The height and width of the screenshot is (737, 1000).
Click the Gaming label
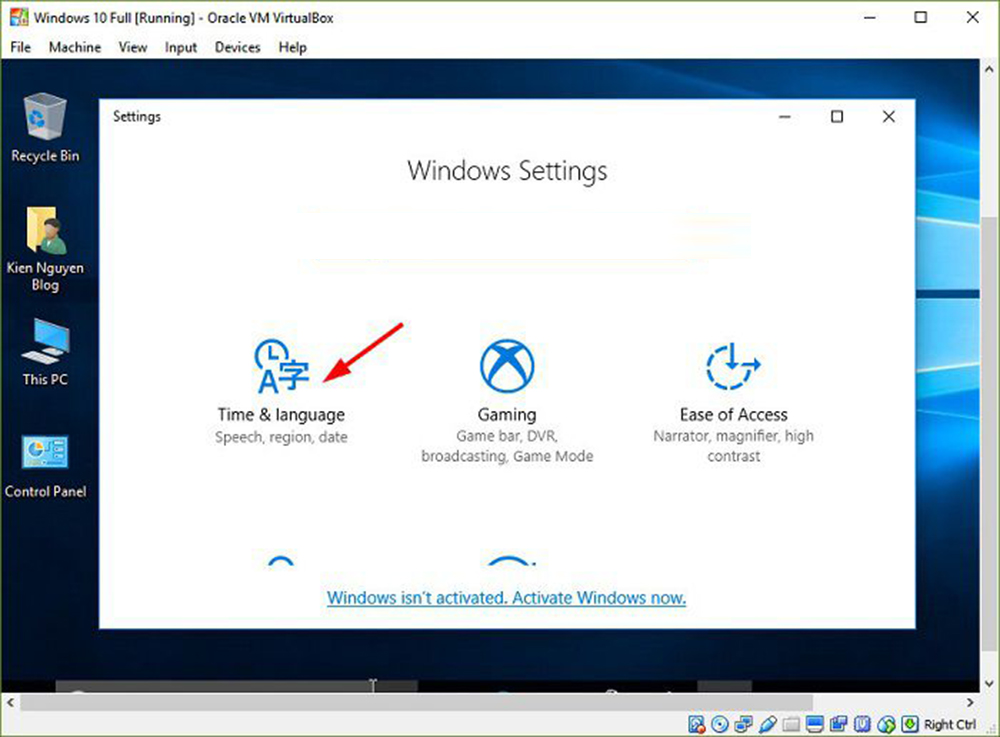pos(507,415)
